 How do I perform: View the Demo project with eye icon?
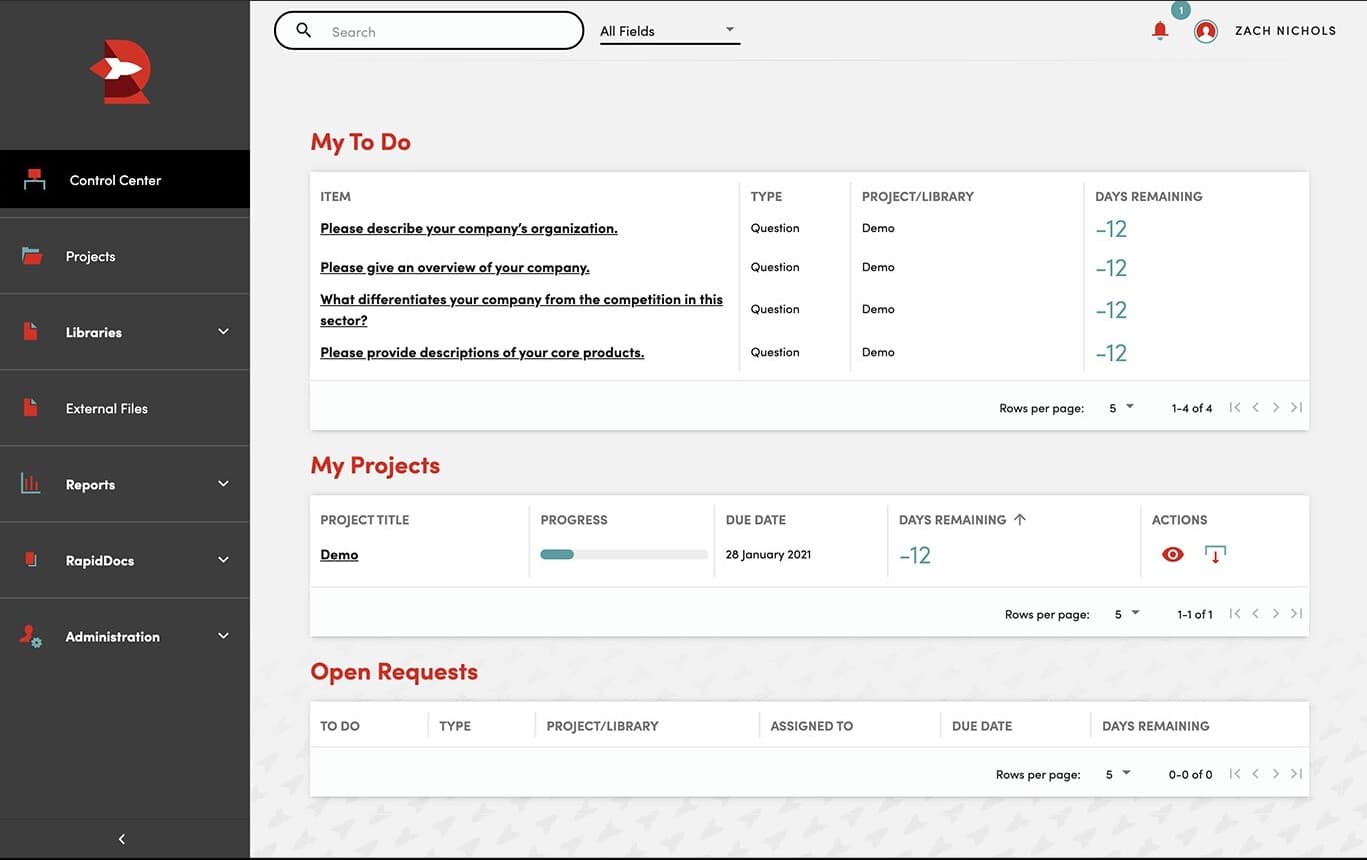pyautogui.click(x=1173, y=554)
